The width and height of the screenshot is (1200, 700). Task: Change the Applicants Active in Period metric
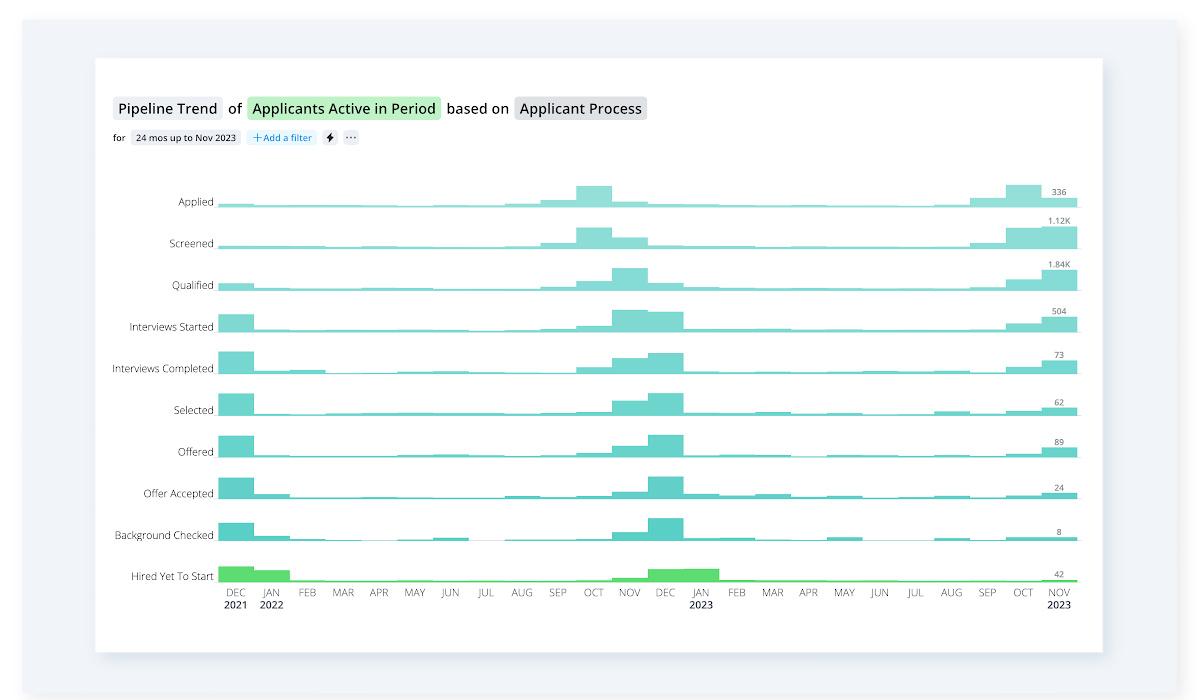click(344, 109)
